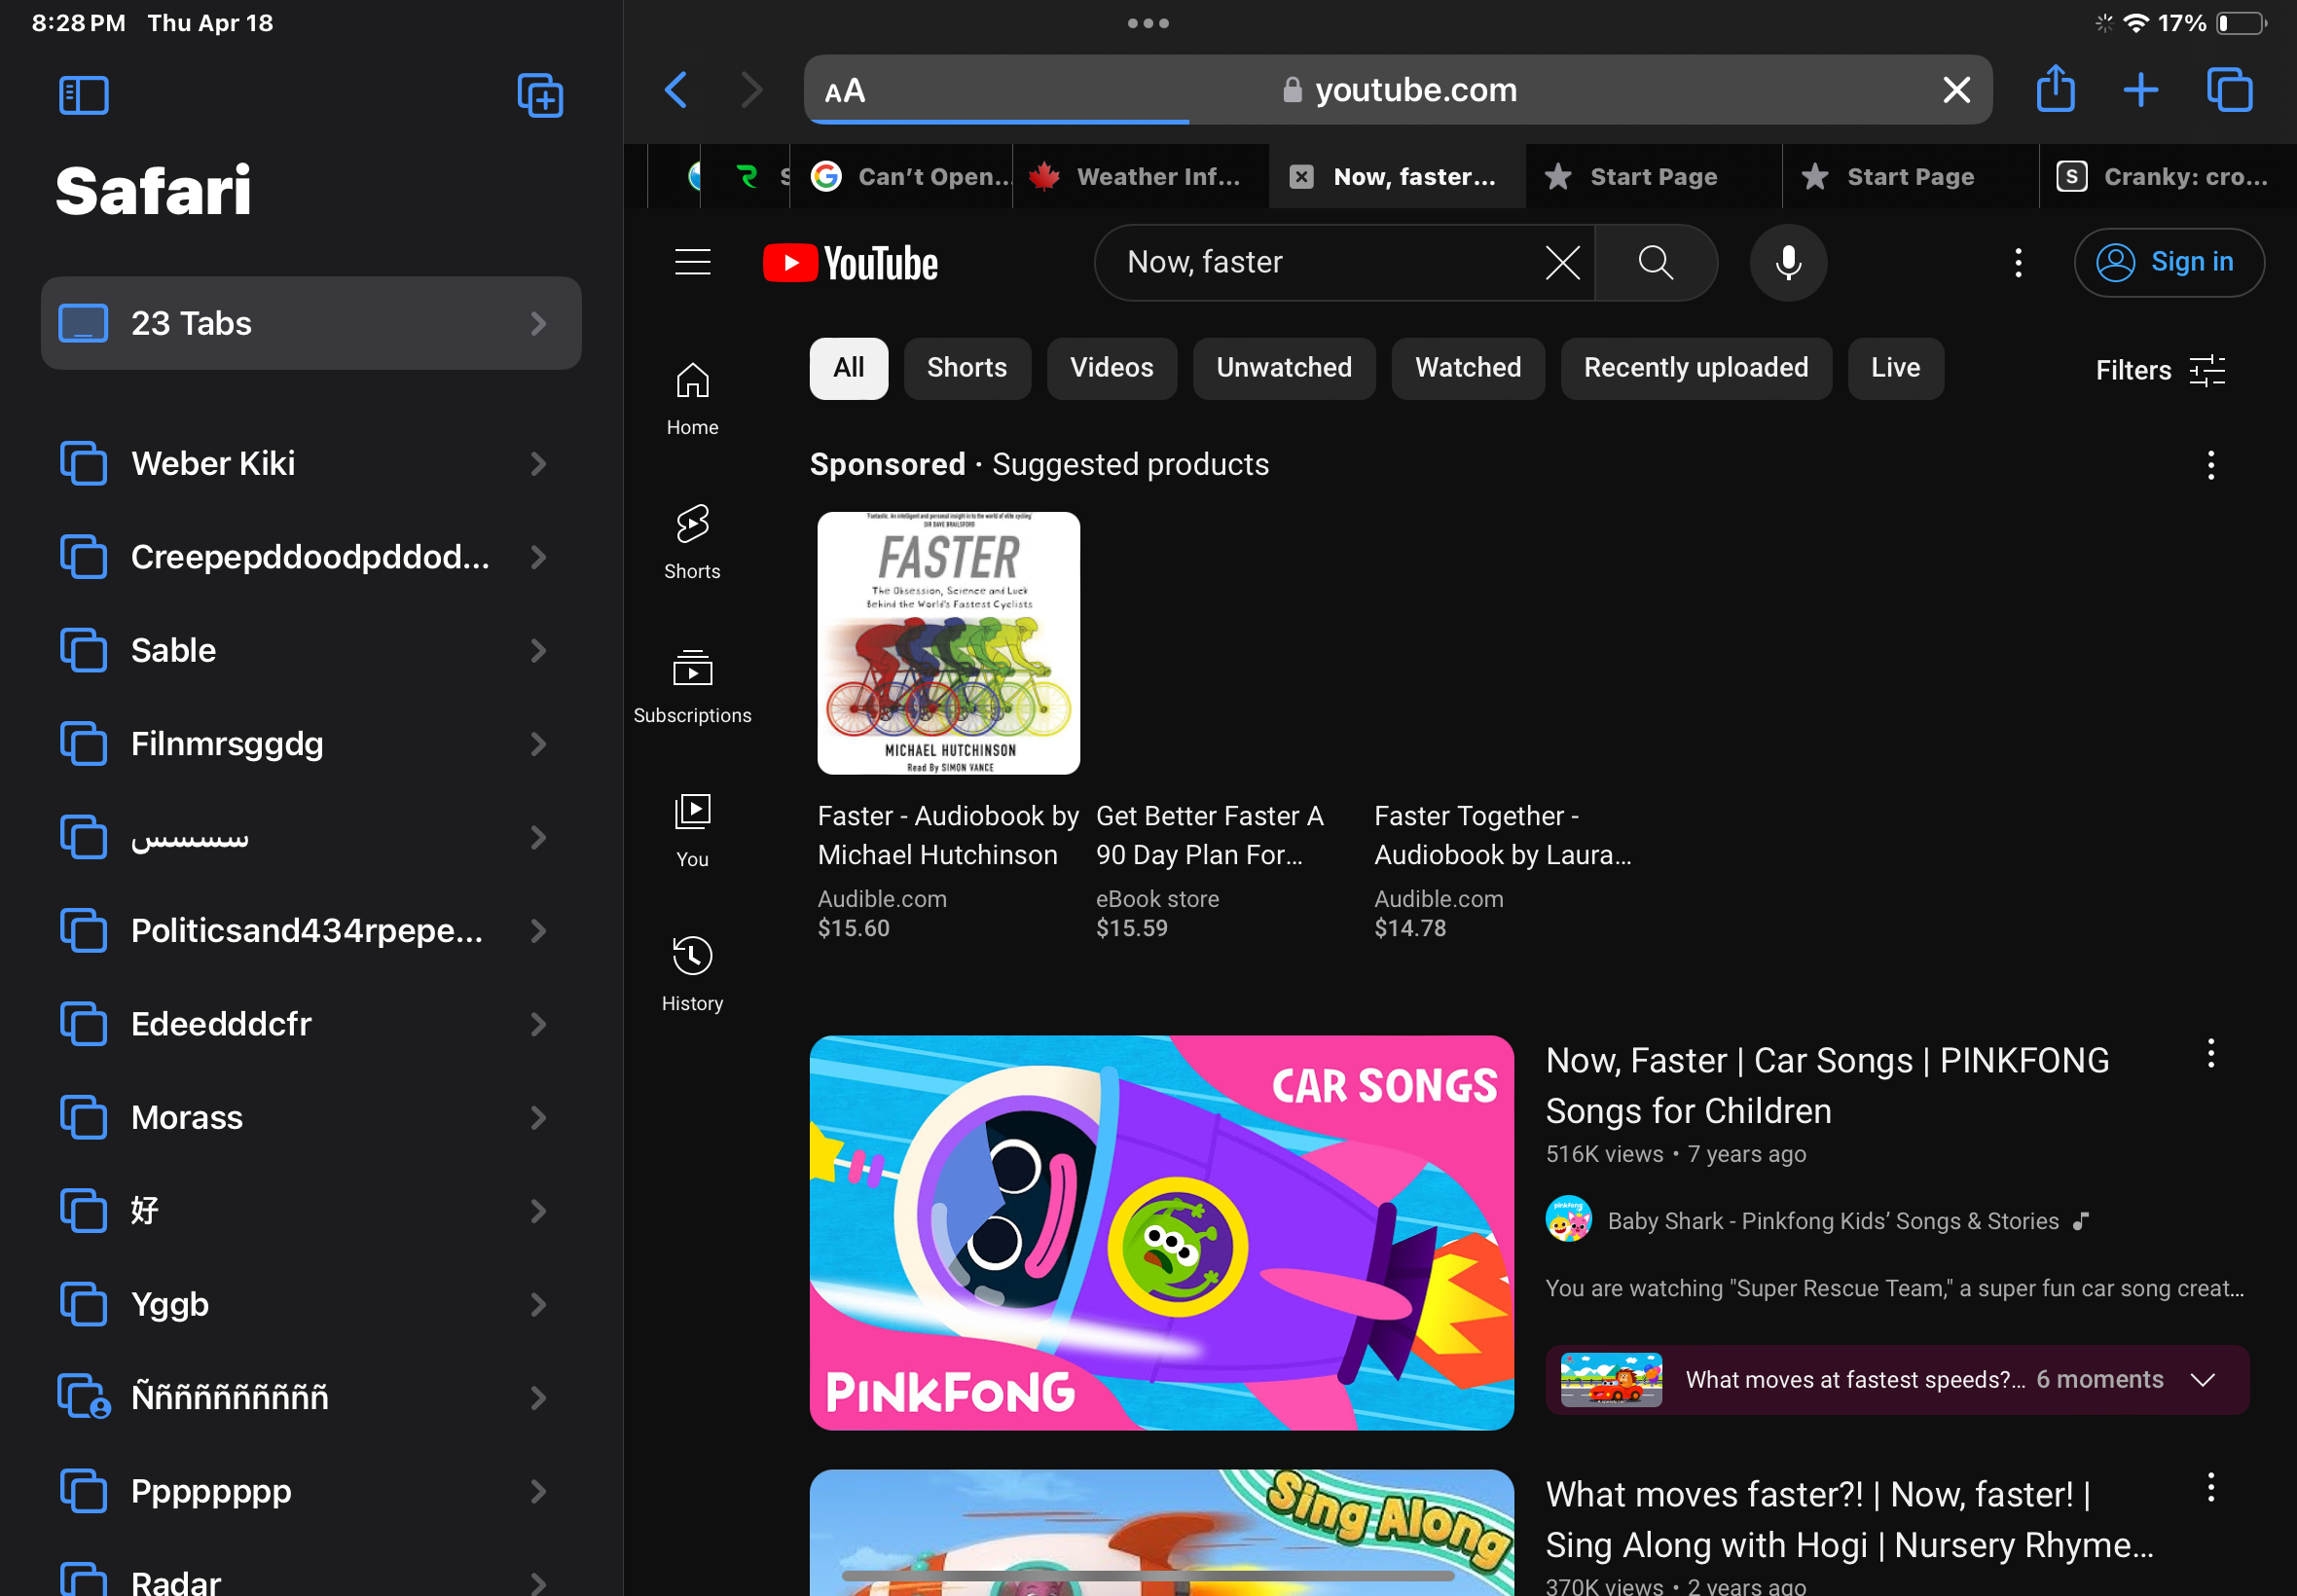Switch to the Cranky tab
The image size is (2297, 1596).
tap(2165, 177)
